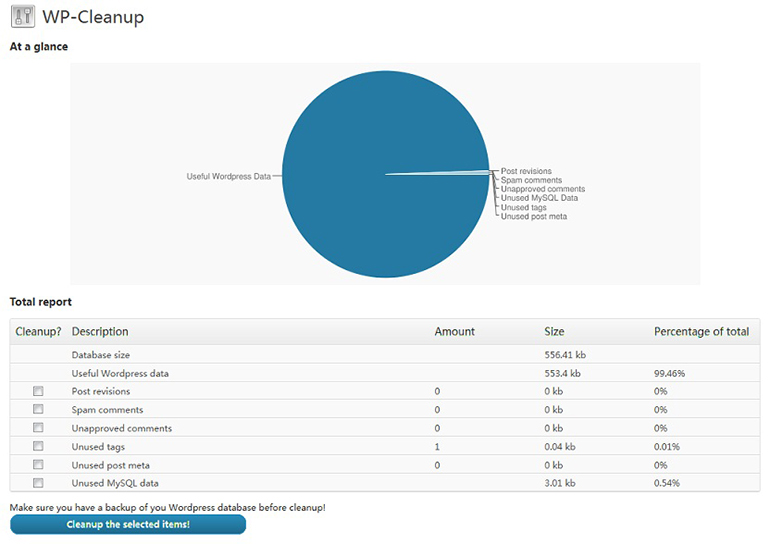Image resolution: width=770 pixels, height=544 pixels.
Task: Select the Unused MySQL Data chart label
Action: (x=539, y=198)
